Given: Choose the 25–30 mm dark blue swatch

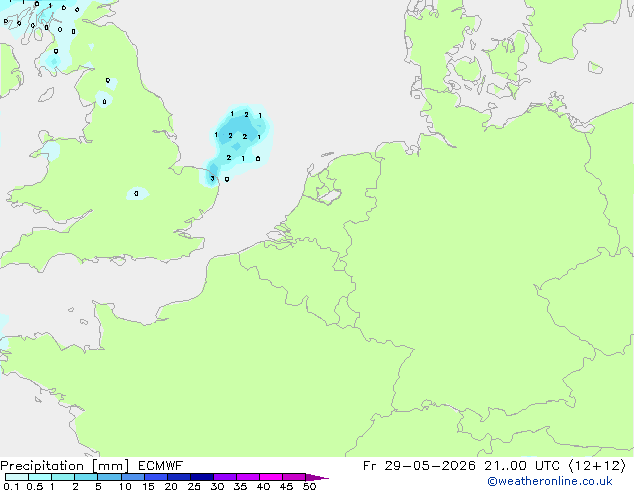Looking at the screenshot, I should coord(202,477).
